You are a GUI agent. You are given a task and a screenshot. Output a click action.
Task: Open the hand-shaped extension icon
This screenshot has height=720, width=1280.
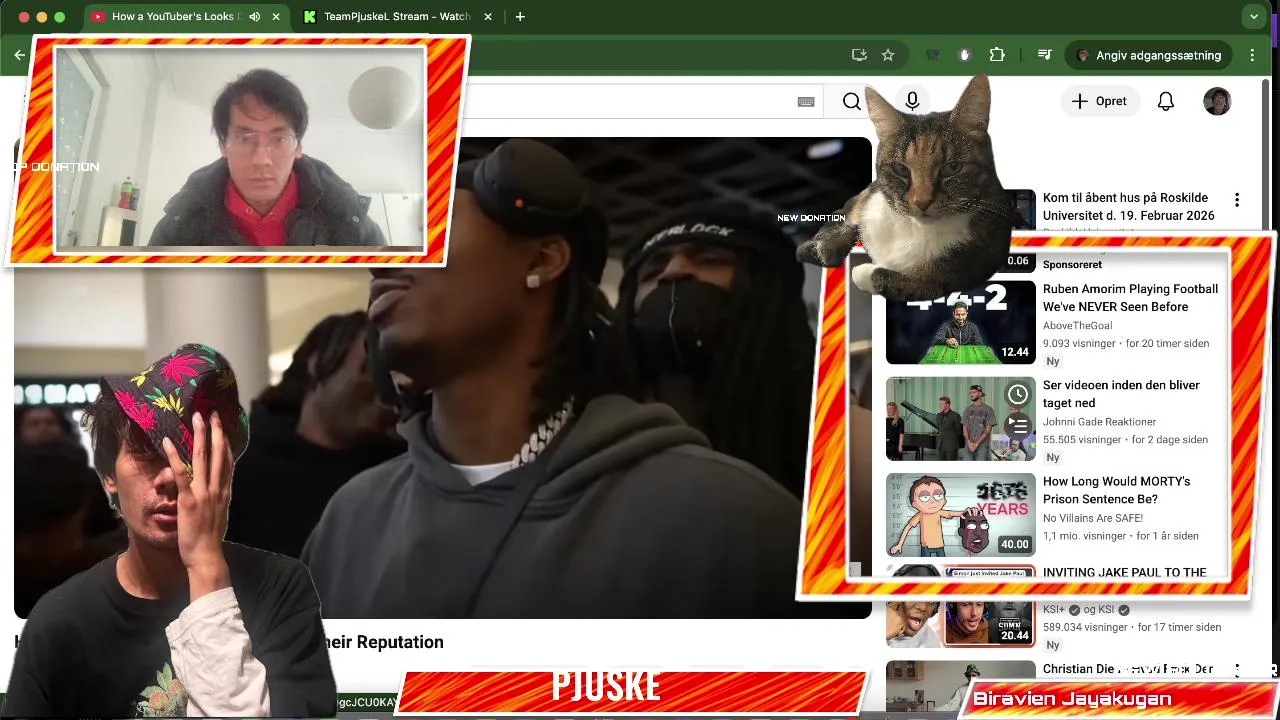(965, 55)
